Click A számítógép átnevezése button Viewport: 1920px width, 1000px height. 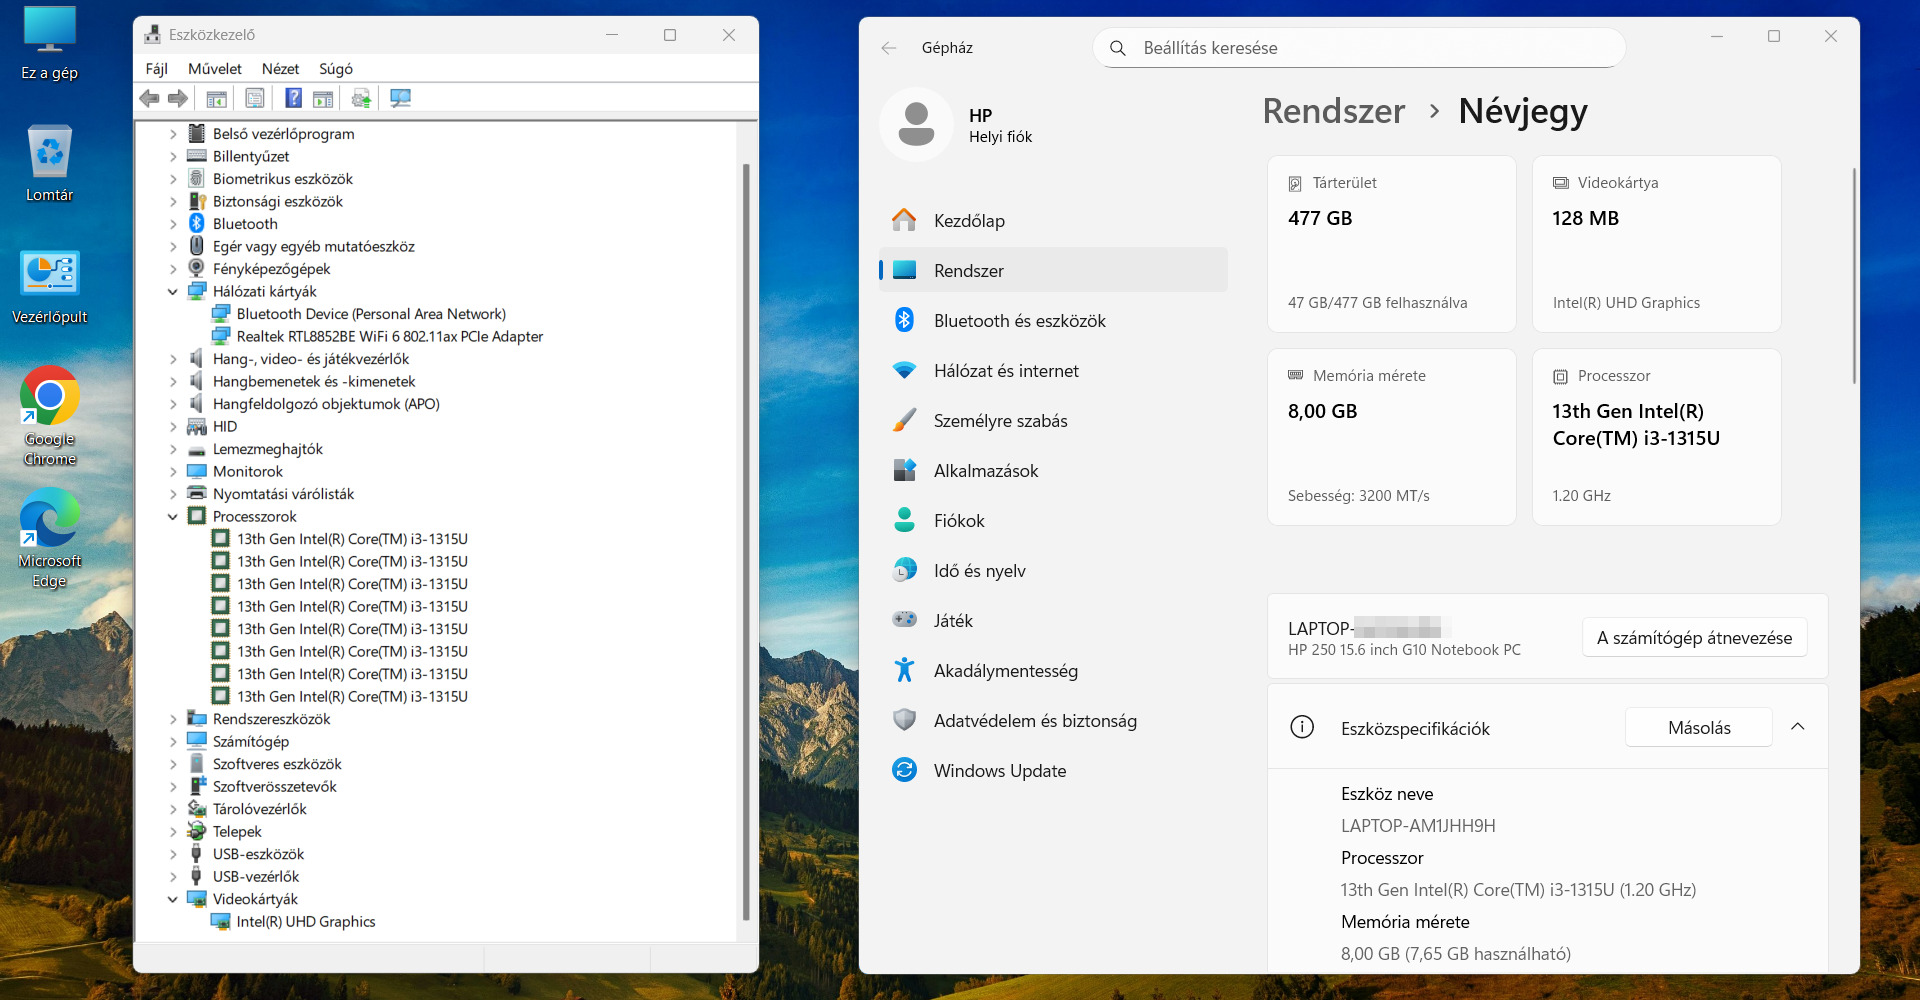pyautogui.click(x=1694, y=637)
